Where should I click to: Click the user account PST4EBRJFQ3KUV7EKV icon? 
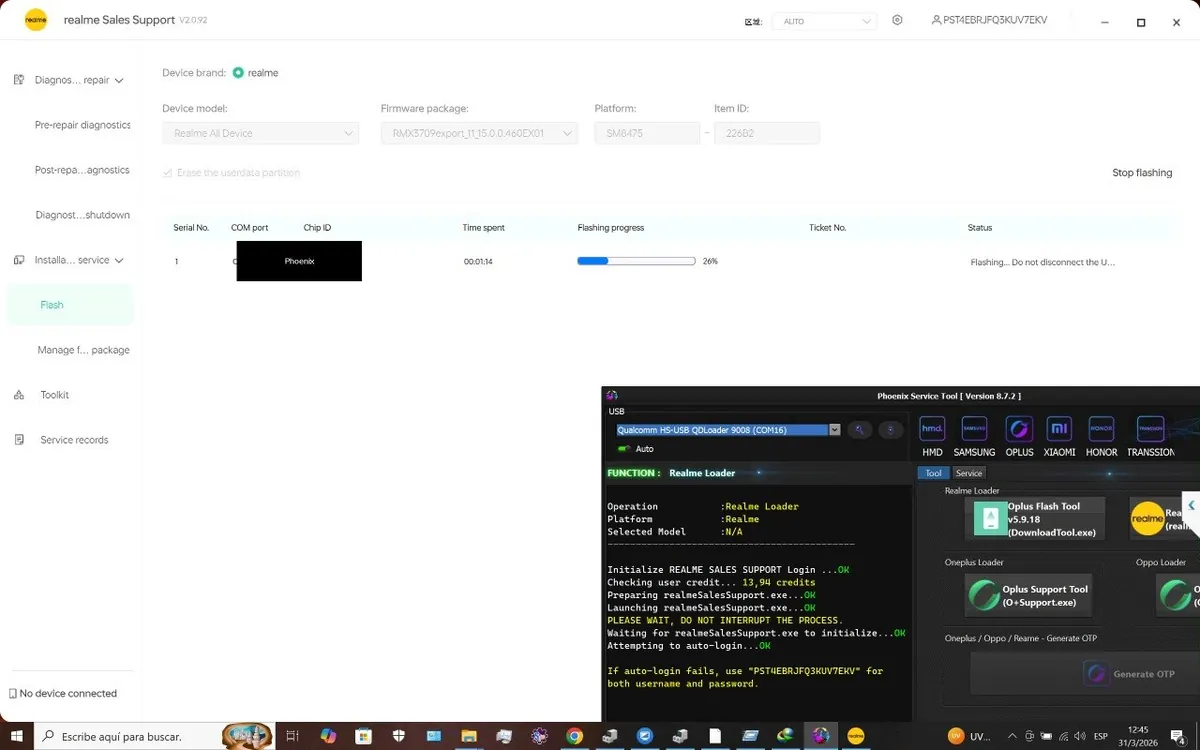[936, 20]
